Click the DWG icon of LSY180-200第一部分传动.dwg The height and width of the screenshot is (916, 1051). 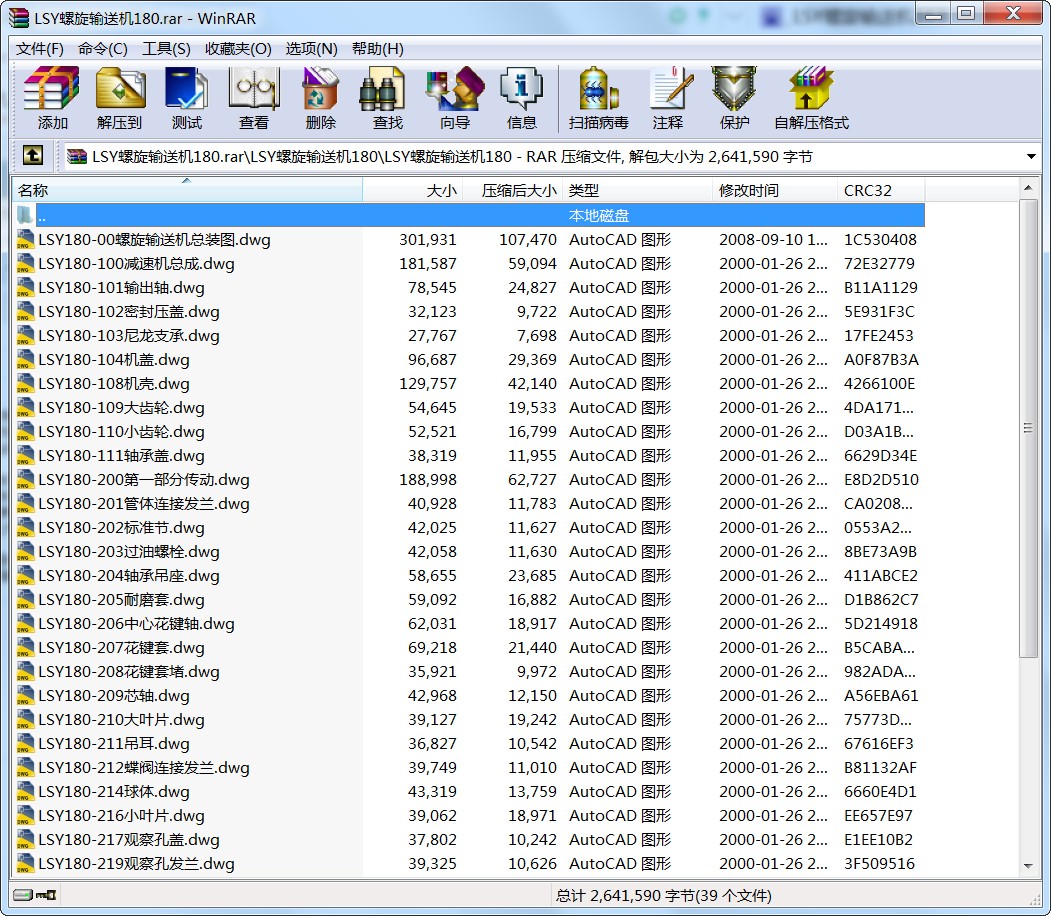click(25, 479)
